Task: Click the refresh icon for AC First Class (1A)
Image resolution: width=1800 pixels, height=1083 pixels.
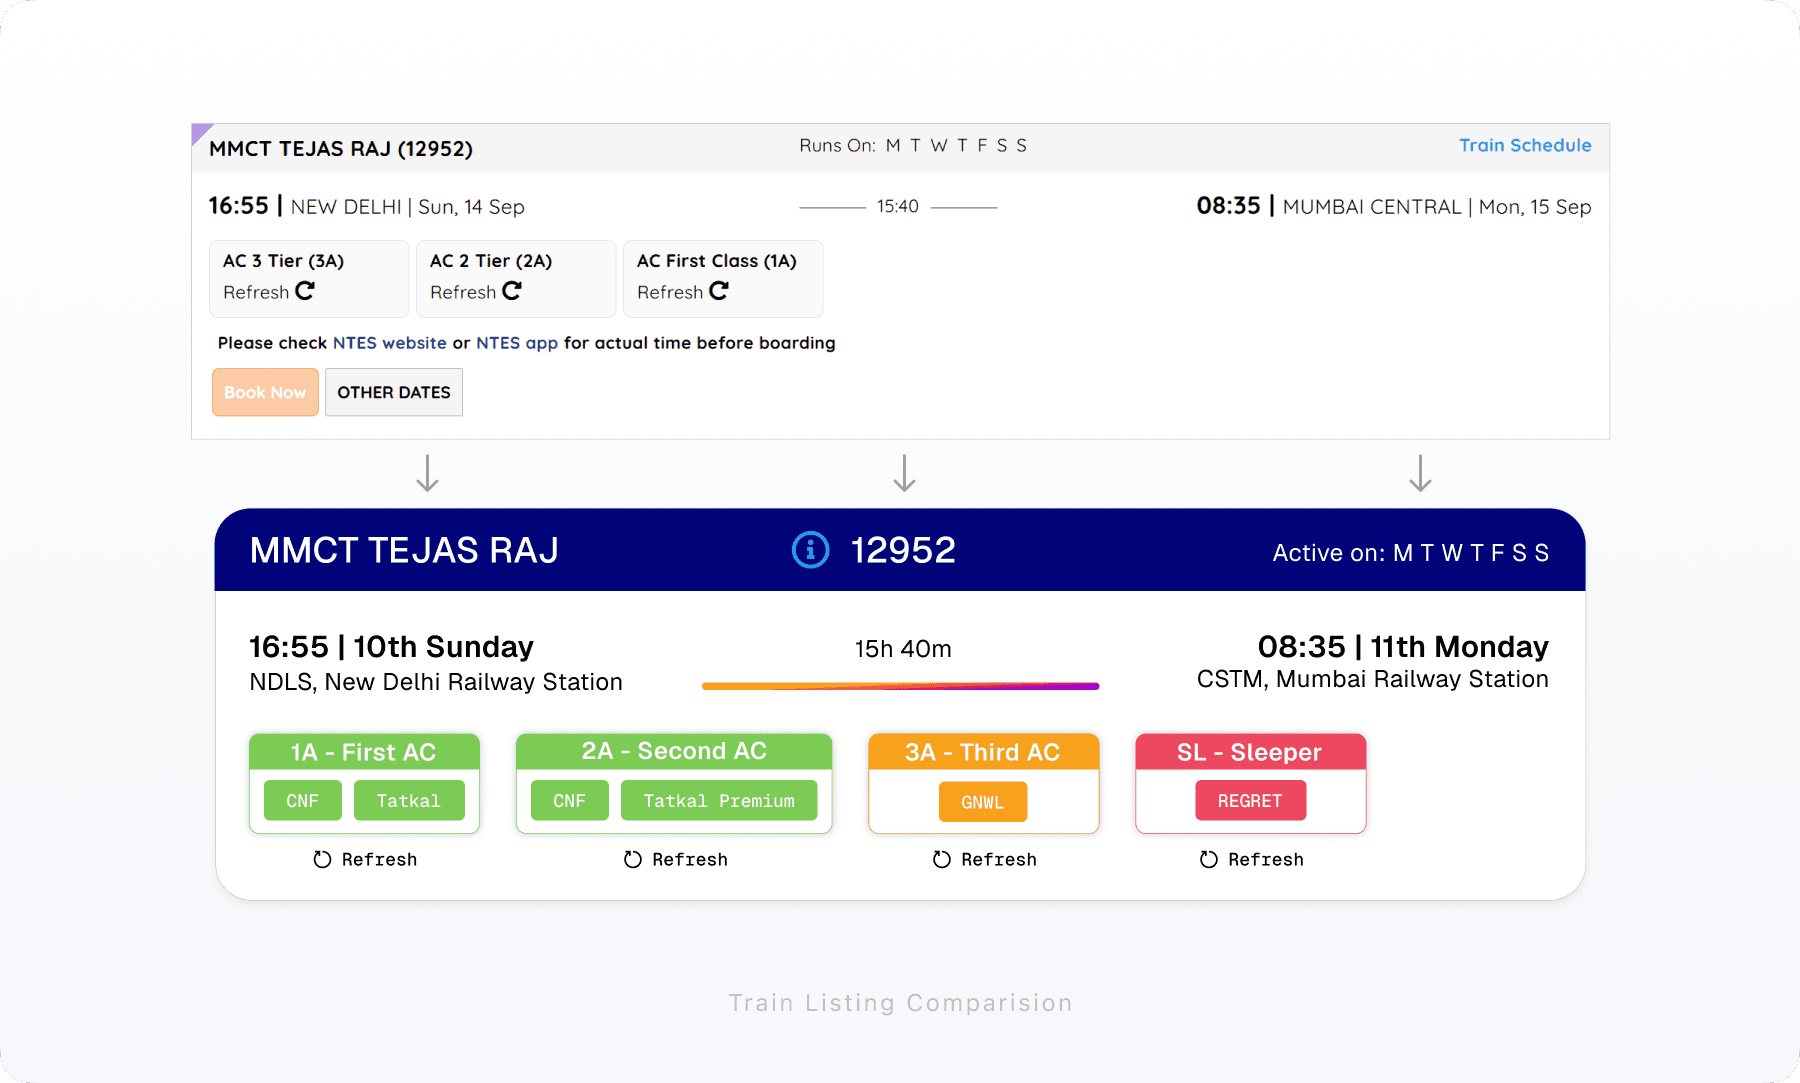Action: coord(719,291)
